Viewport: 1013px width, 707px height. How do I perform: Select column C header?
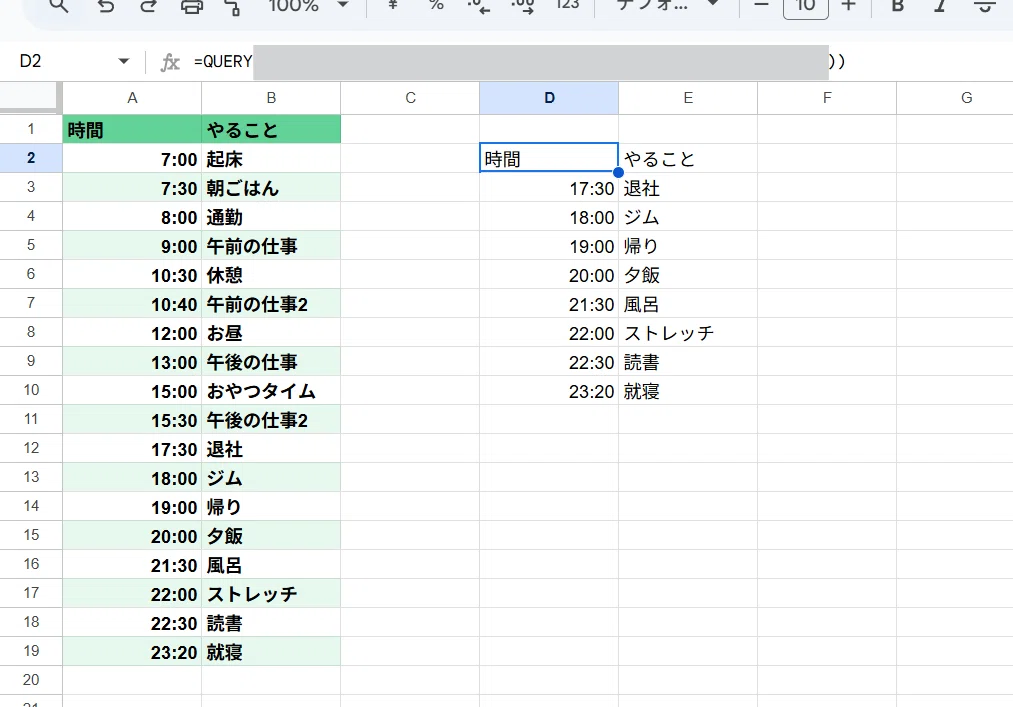tap(410, 98)
